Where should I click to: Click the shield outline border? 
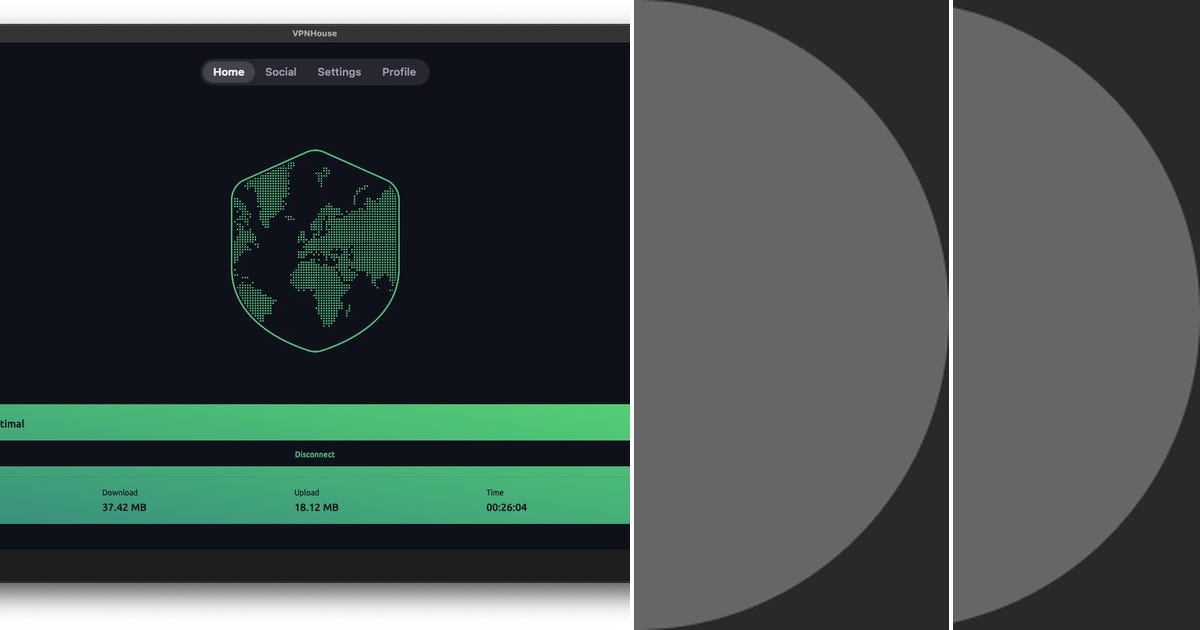[315, 352]
